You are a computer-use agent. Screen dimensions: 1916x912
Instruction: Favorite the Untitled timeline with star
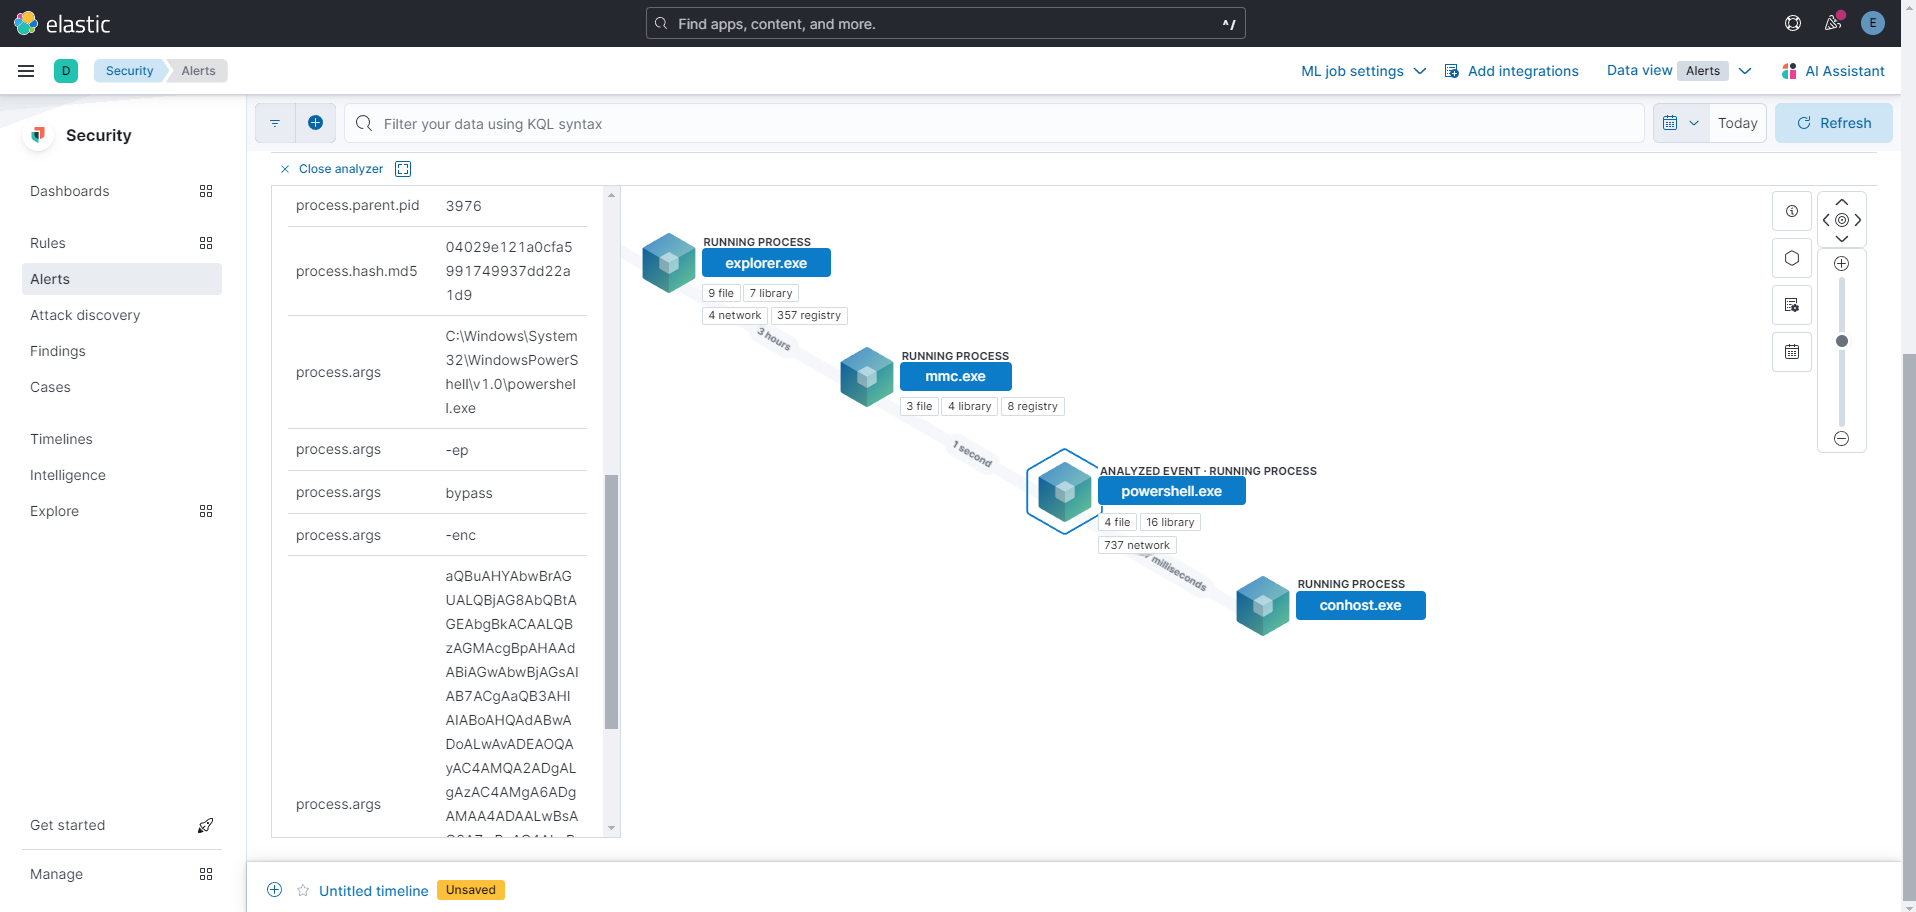coord(303,890)
